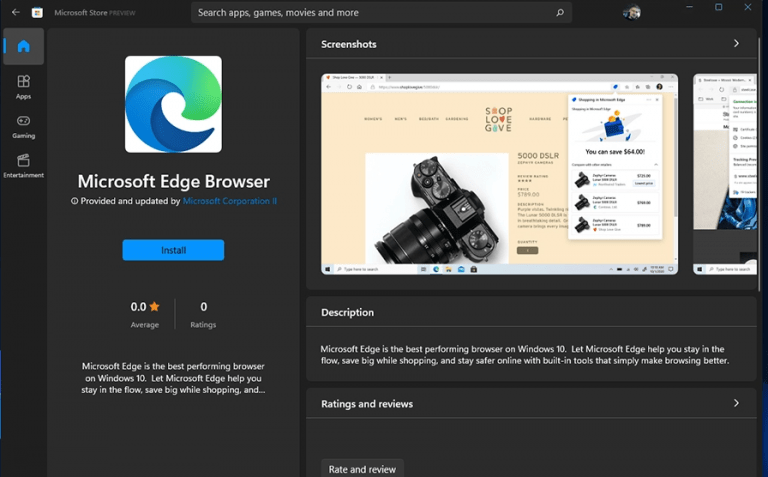768x477 pixels.
Task: Click the orange rating star
Action: pos(154,307)
